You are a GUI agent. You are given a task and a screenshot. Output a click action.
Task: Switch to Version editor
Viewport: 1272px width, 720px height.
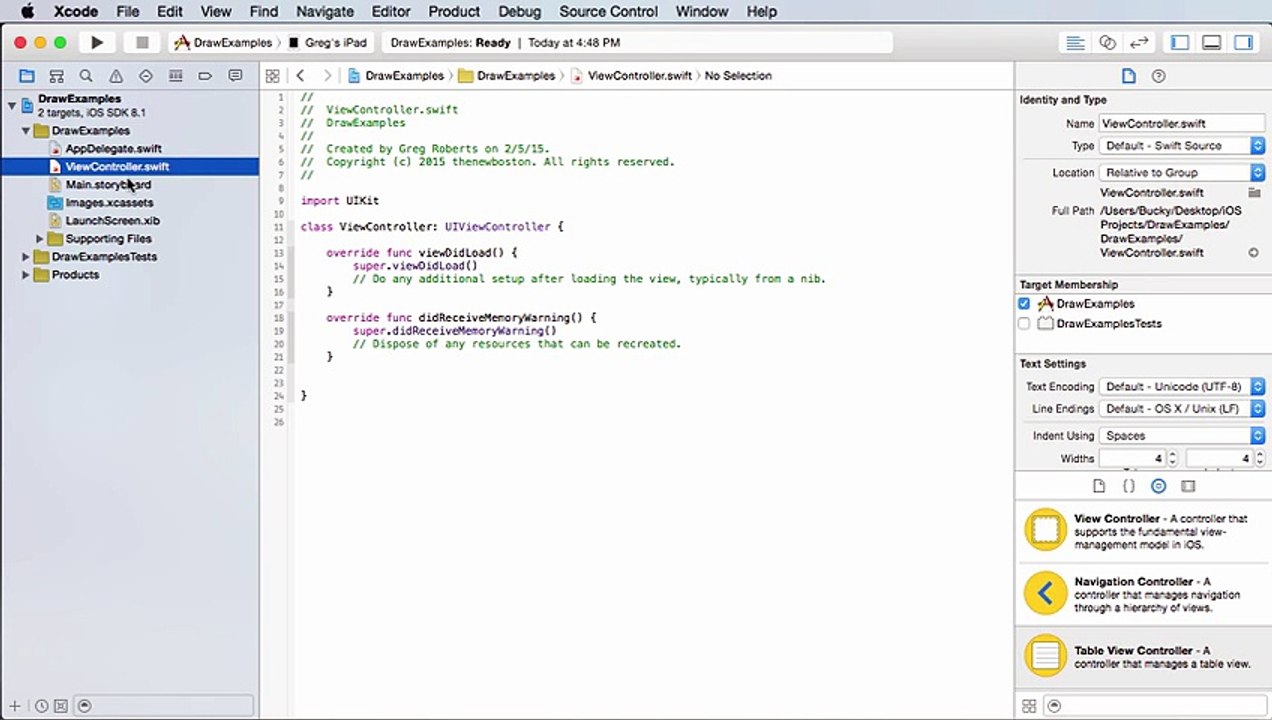tap(1139, 43)
